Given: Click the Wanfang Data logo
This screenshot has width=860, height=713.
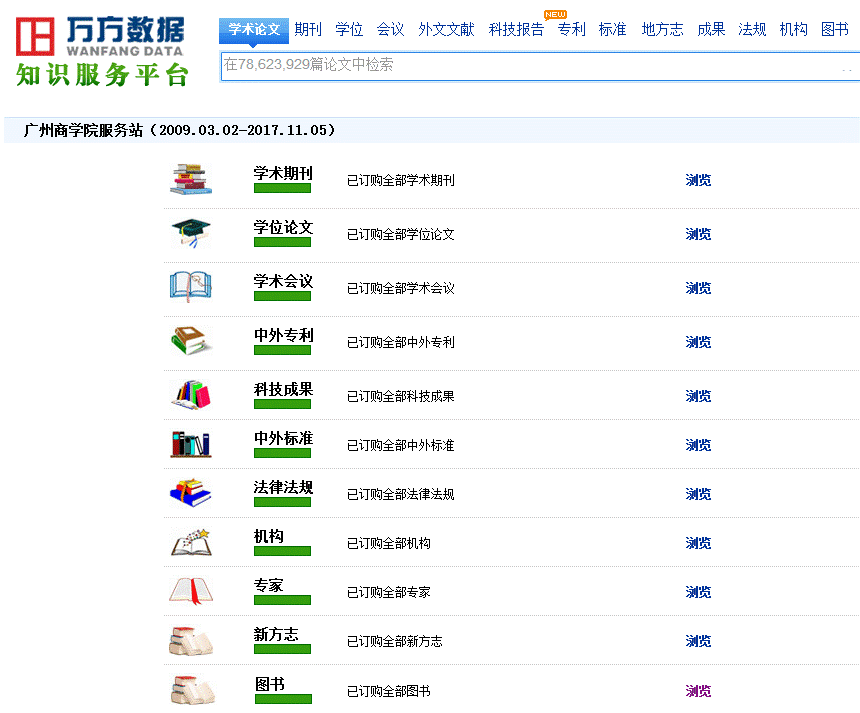Looking at the screenshot, I should pyautogui.click(x=100, y=36).
